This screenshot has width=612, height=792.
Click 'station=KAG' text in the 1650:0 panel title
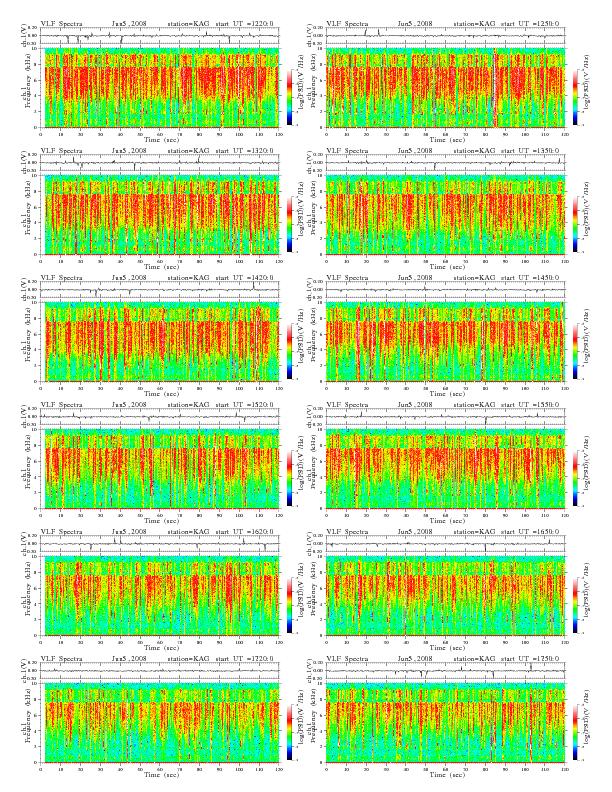pyautogui.click(x=474, y=531)
